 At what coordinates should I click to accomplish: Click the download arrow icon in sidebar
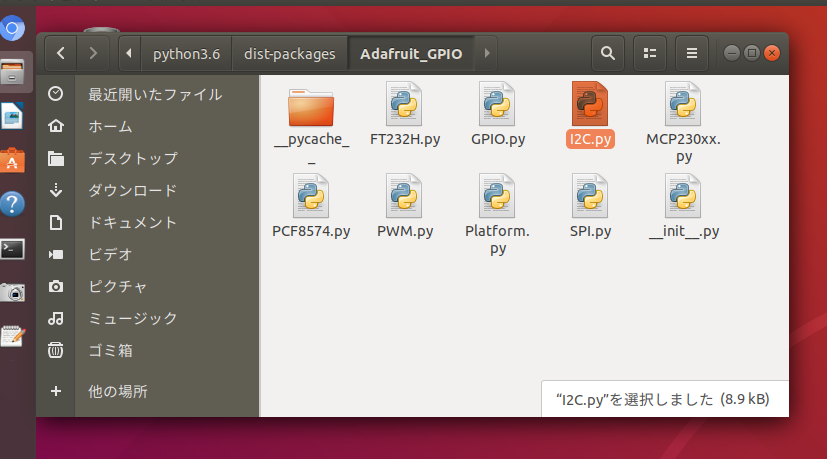55,190
